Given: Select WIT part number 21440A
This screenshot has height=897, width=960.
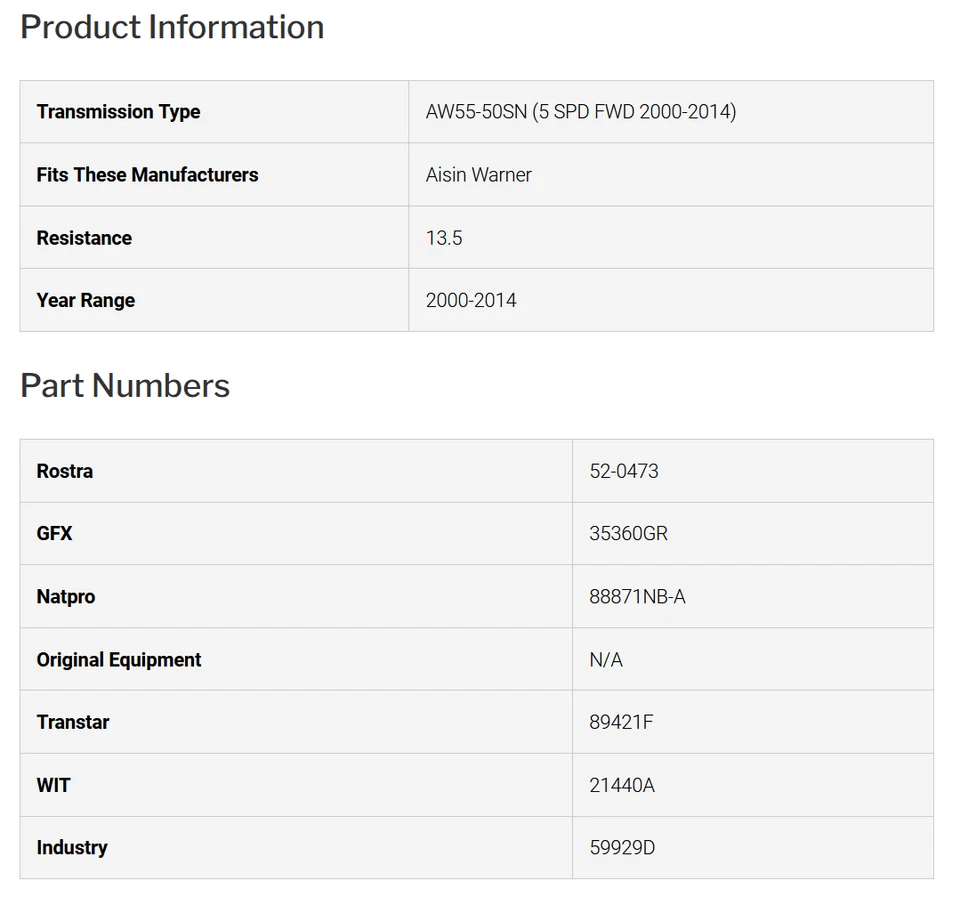Looking at the screenshot, I should coord(621,785).
